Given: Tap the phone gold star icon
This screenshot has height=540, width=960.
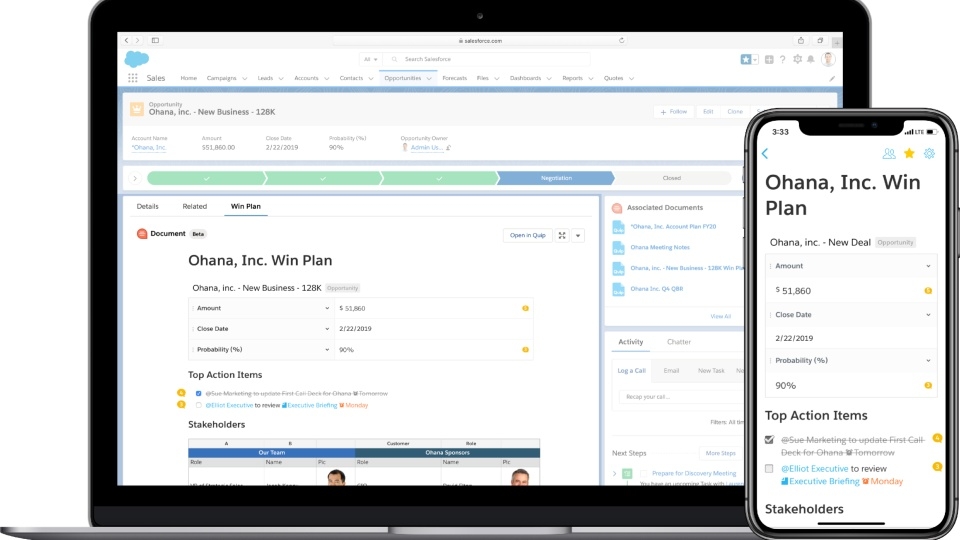Looking at the screenshot, I should tap(909, 153).
